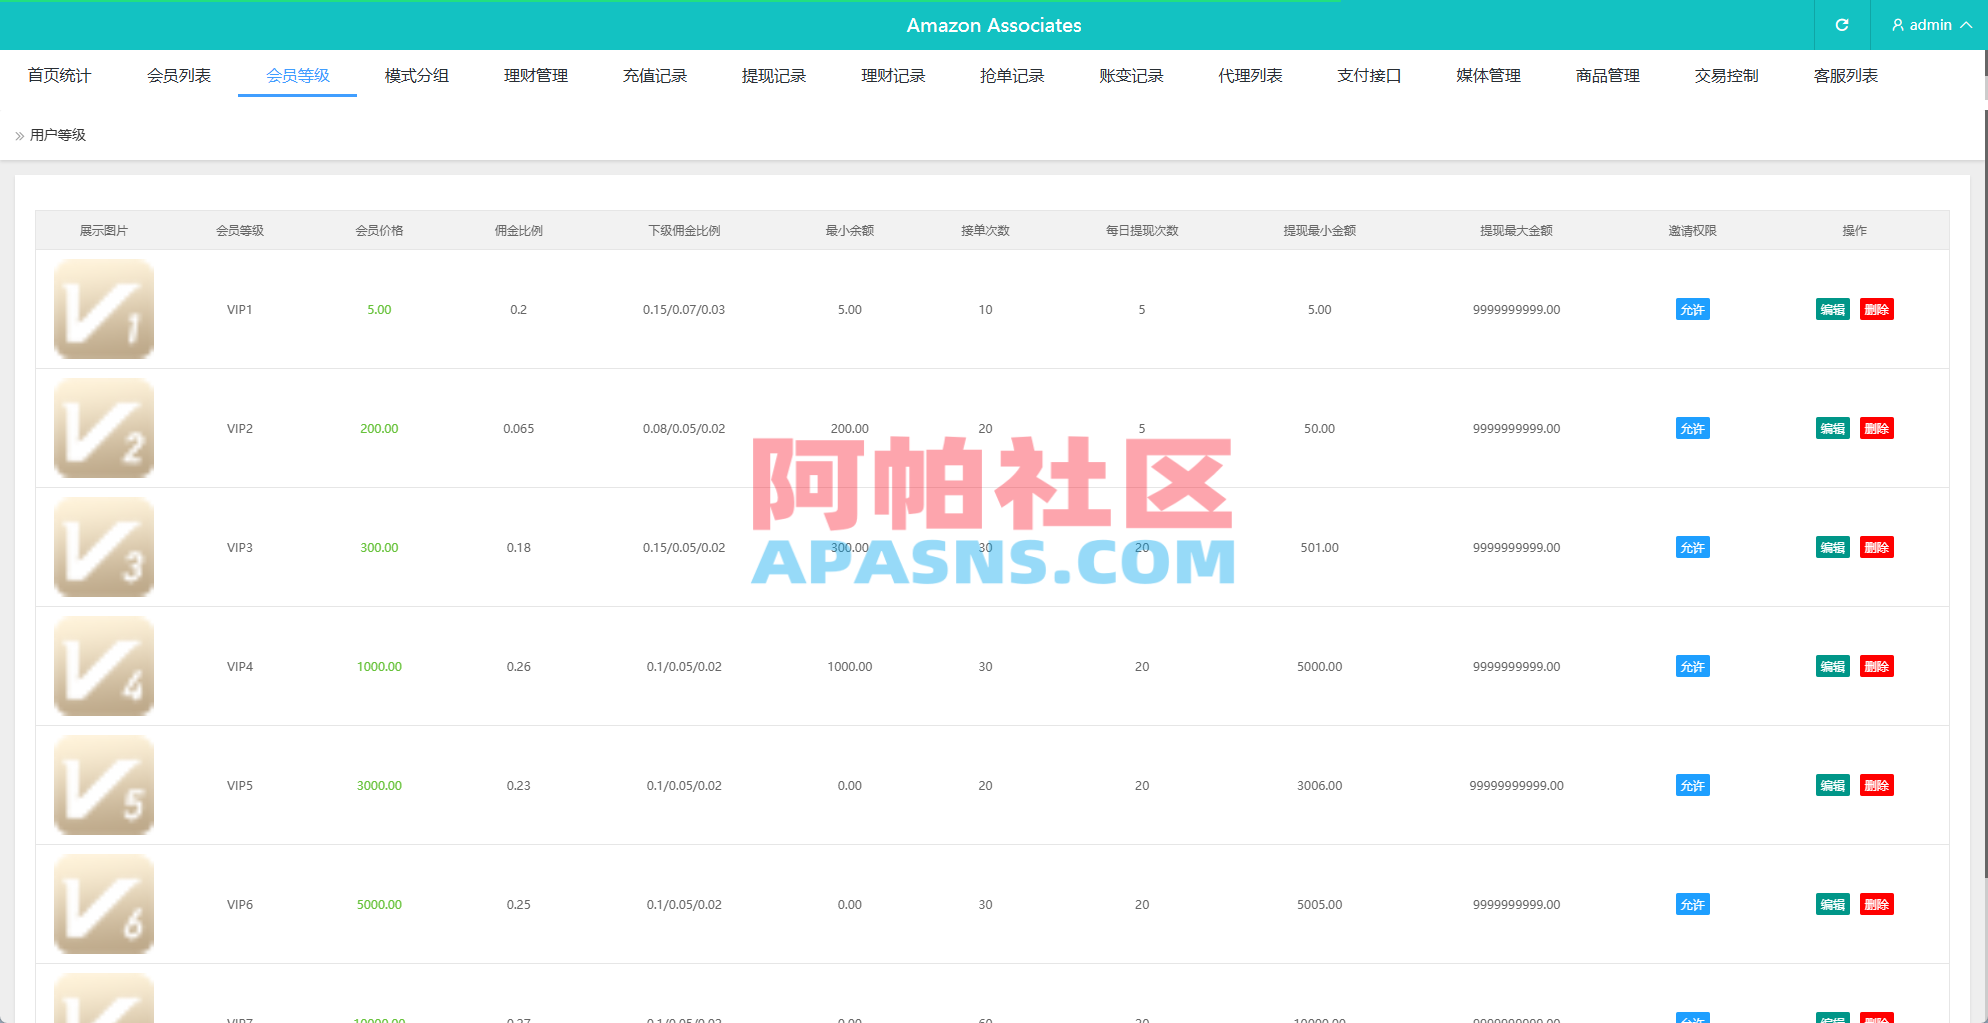Switch to 会员列表 tab

pos(179,76)
